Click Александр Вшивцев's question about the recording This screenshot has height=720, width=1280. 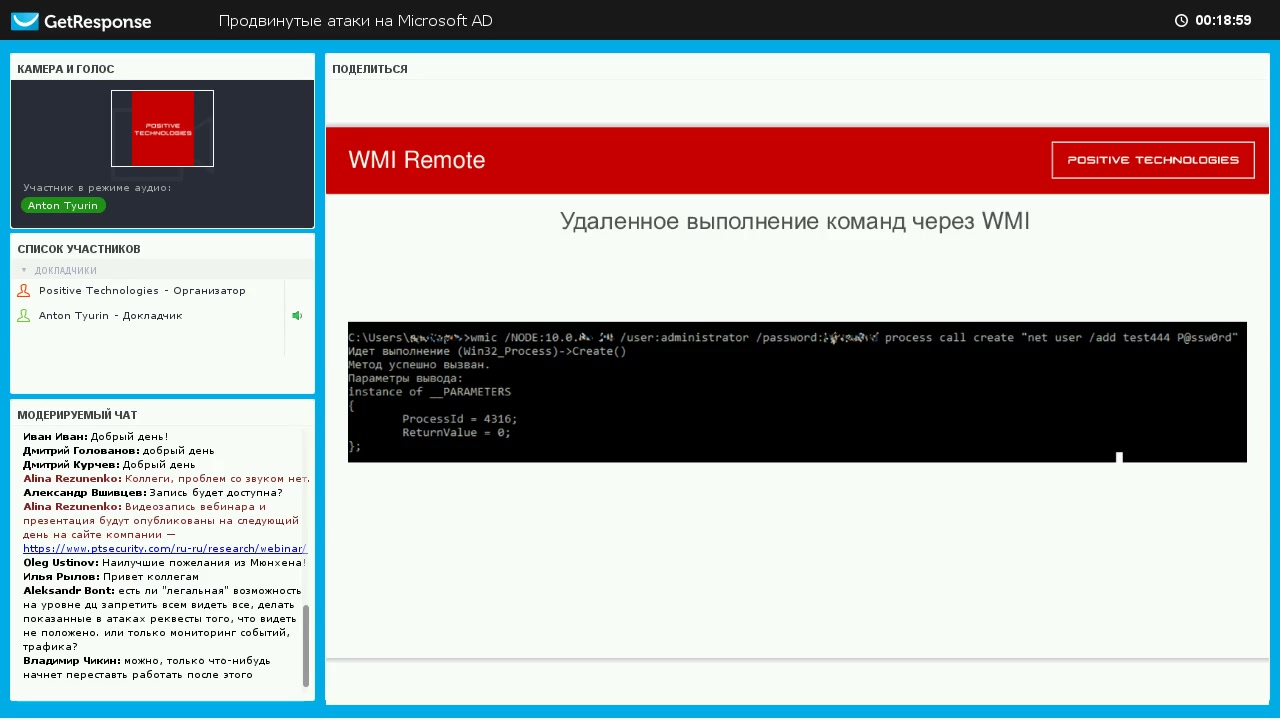point(153,493)
